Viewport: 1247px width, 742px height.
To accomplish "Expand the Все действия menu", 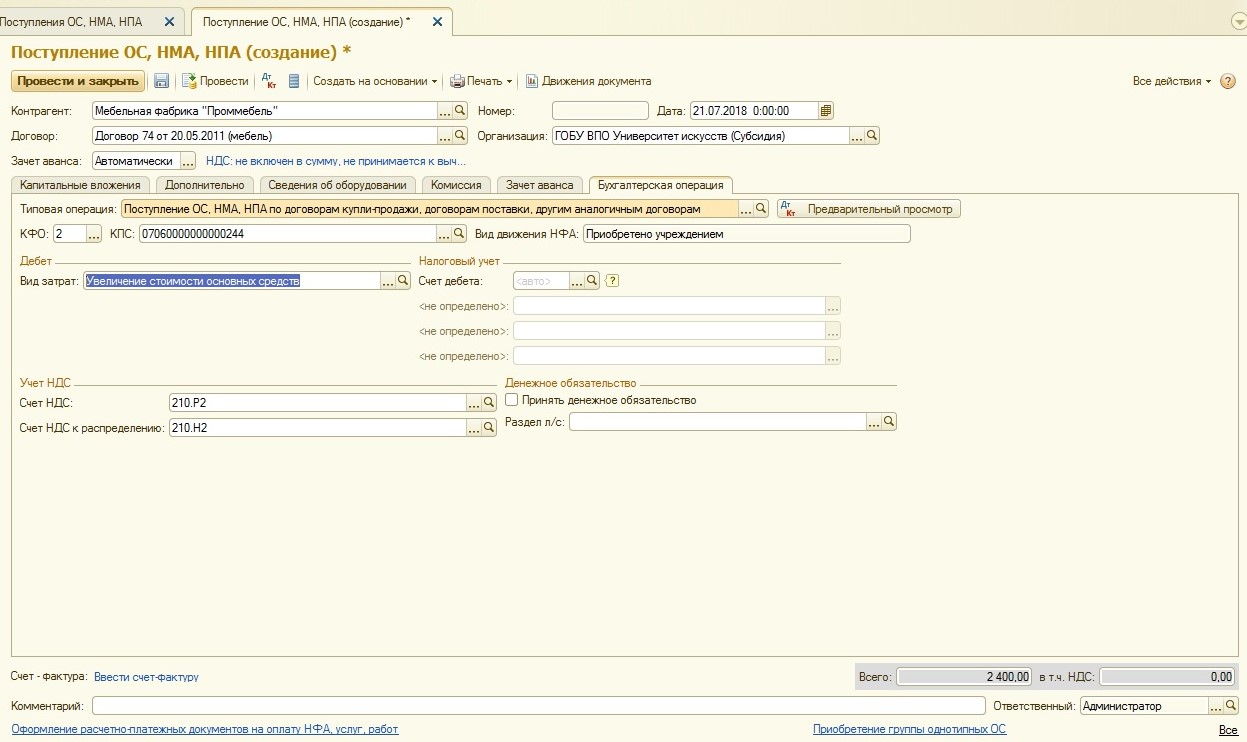I will pos(1171,81).
